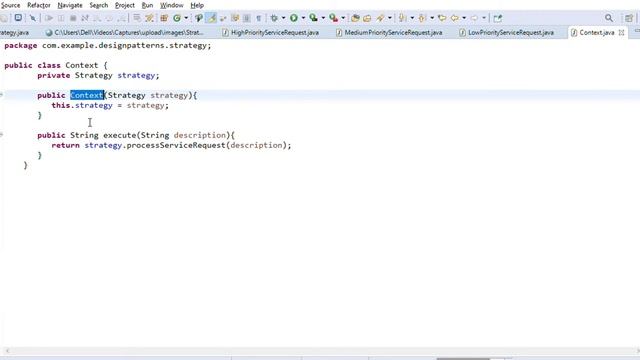Image resolution: width=640 pixels, height=360 pixels.
Task: Click the External Tools run icon
Action: tap(333, 18)
